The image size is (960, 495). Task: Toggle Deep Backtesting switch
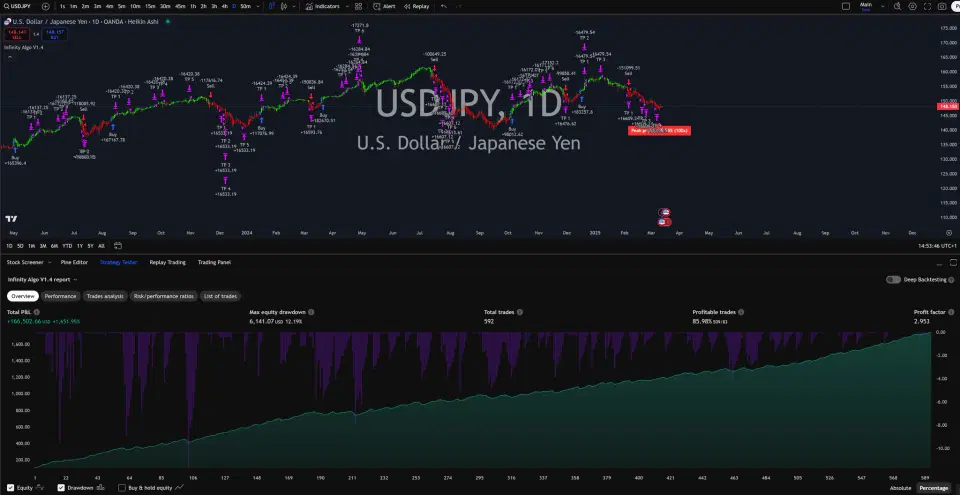[x=893, y=279]
